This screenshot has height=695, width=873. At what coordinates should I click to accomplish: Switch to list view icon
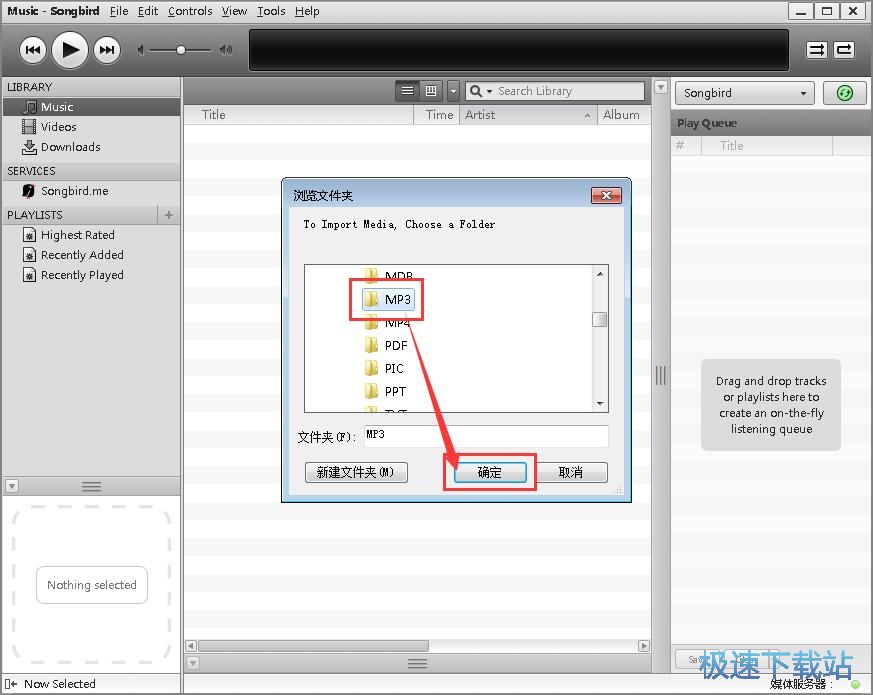coord(407,91)
